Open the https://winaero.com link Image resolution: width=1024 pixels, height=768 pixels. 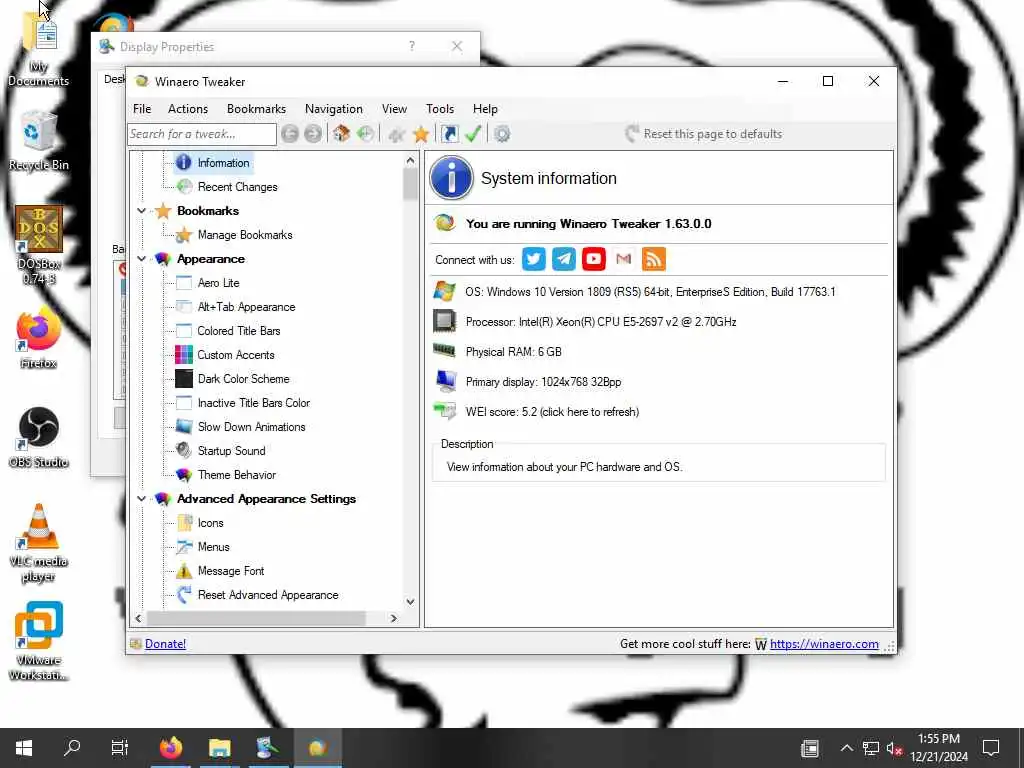[824, 644]
